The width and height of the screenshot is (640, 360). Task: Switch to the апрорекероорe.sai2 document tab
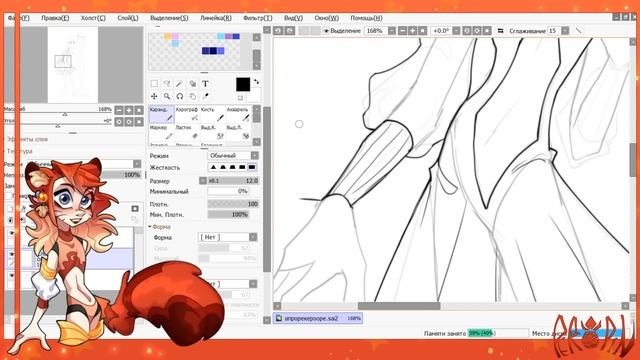(x=318, y=318)
